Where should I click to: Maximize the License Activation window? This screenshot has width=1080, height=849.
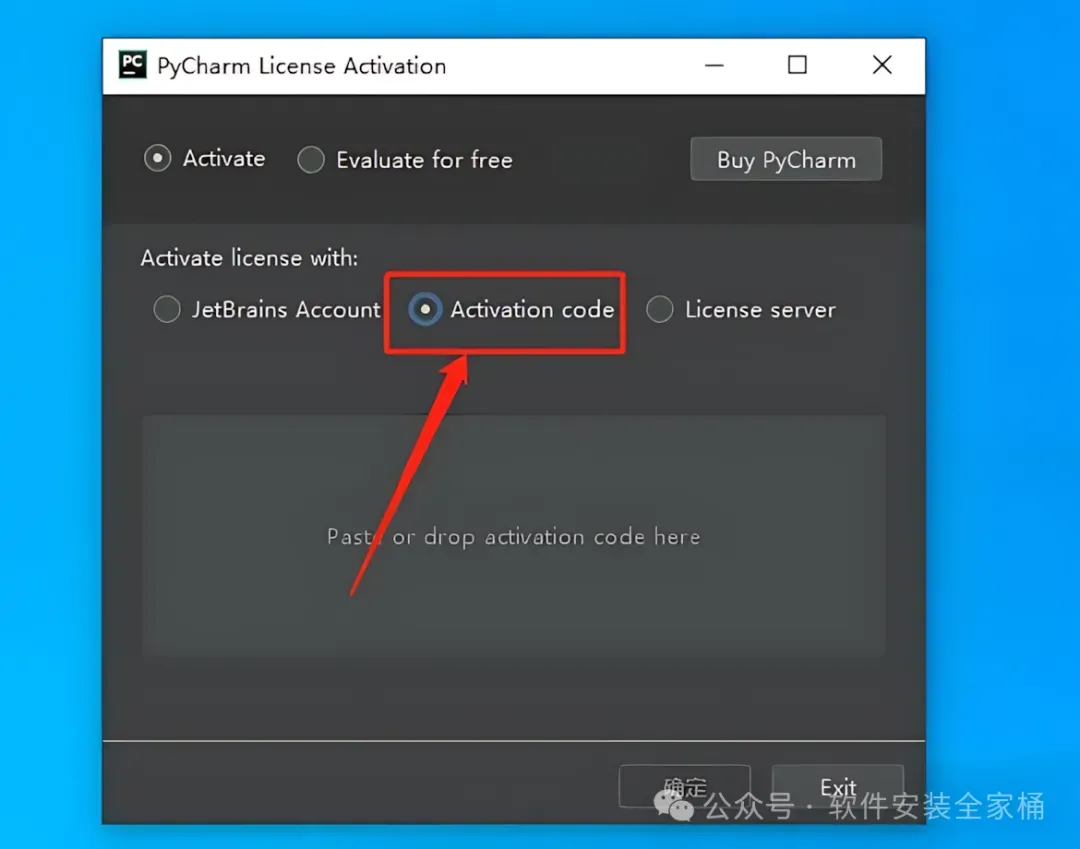click(798, 65)
